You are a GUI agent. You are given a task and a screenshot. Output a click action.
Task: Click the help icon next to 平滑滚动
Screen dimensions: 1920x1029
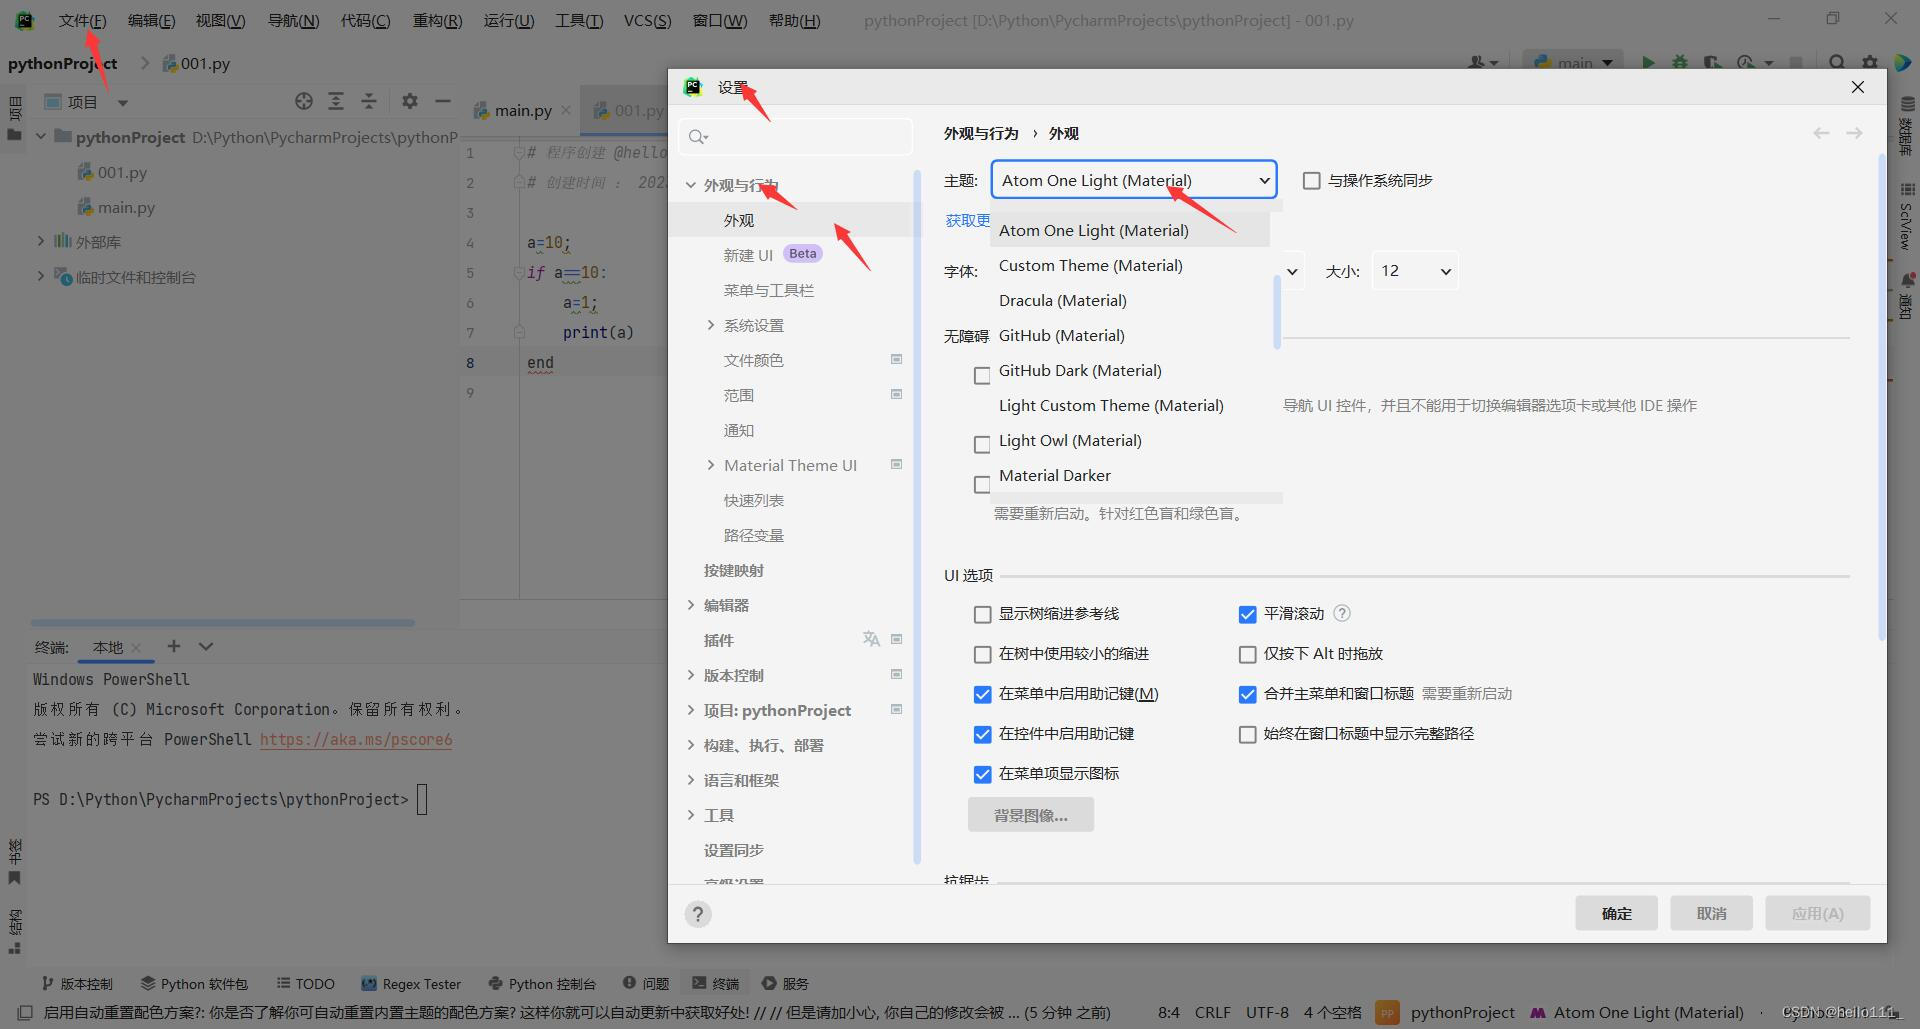[1342, 613]
